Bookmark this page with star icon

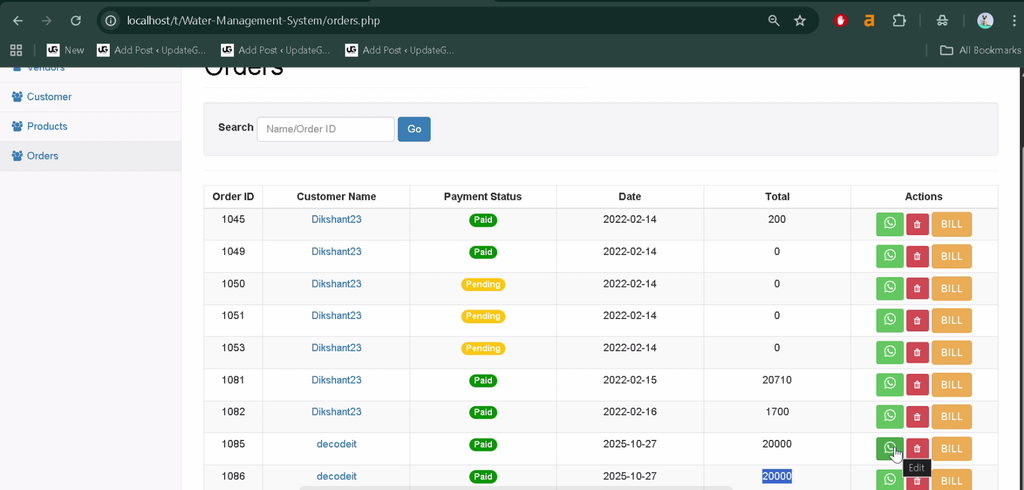(x=800, y=21)
